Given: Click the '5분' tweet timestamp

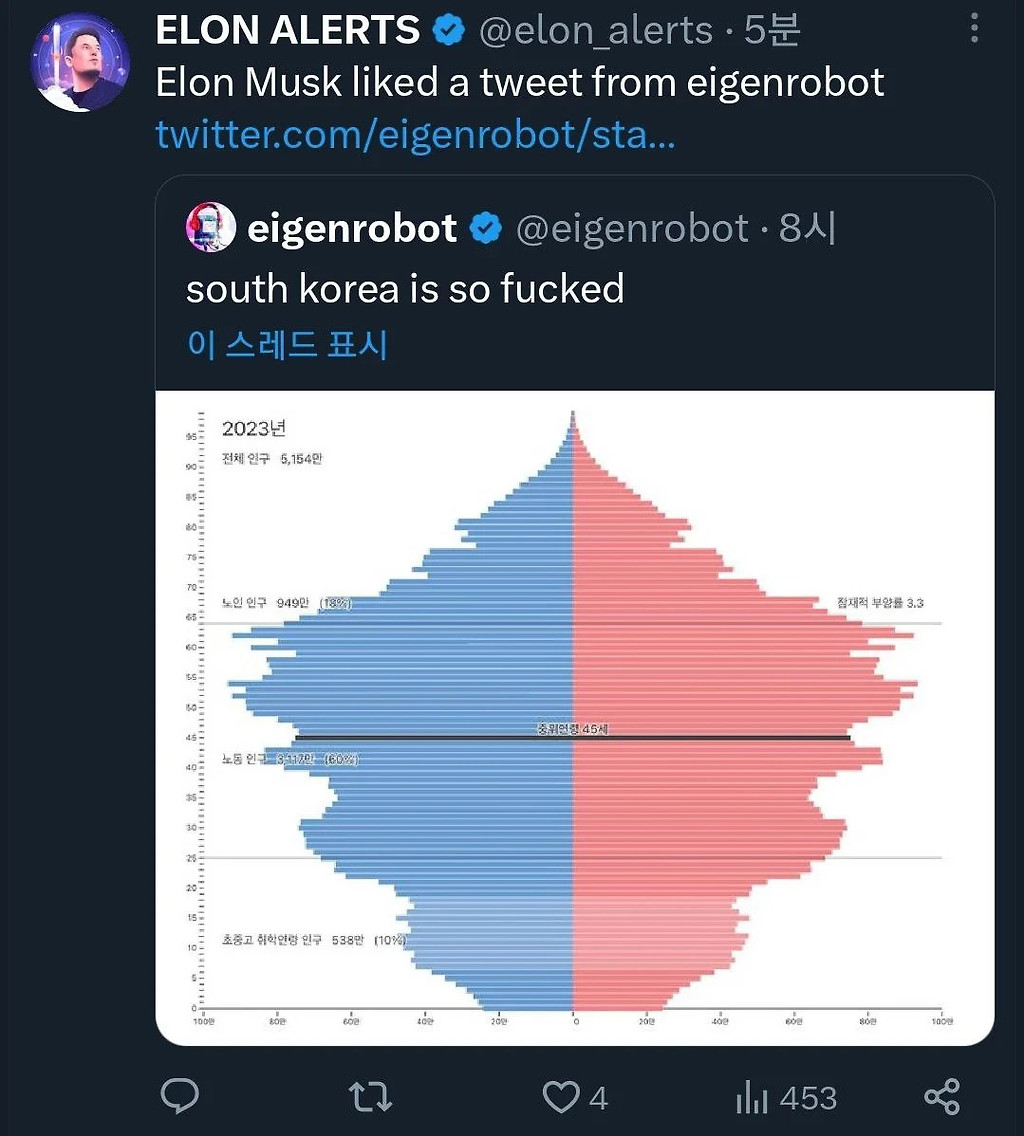Looking at the screenshot, I should click(773, 30).
